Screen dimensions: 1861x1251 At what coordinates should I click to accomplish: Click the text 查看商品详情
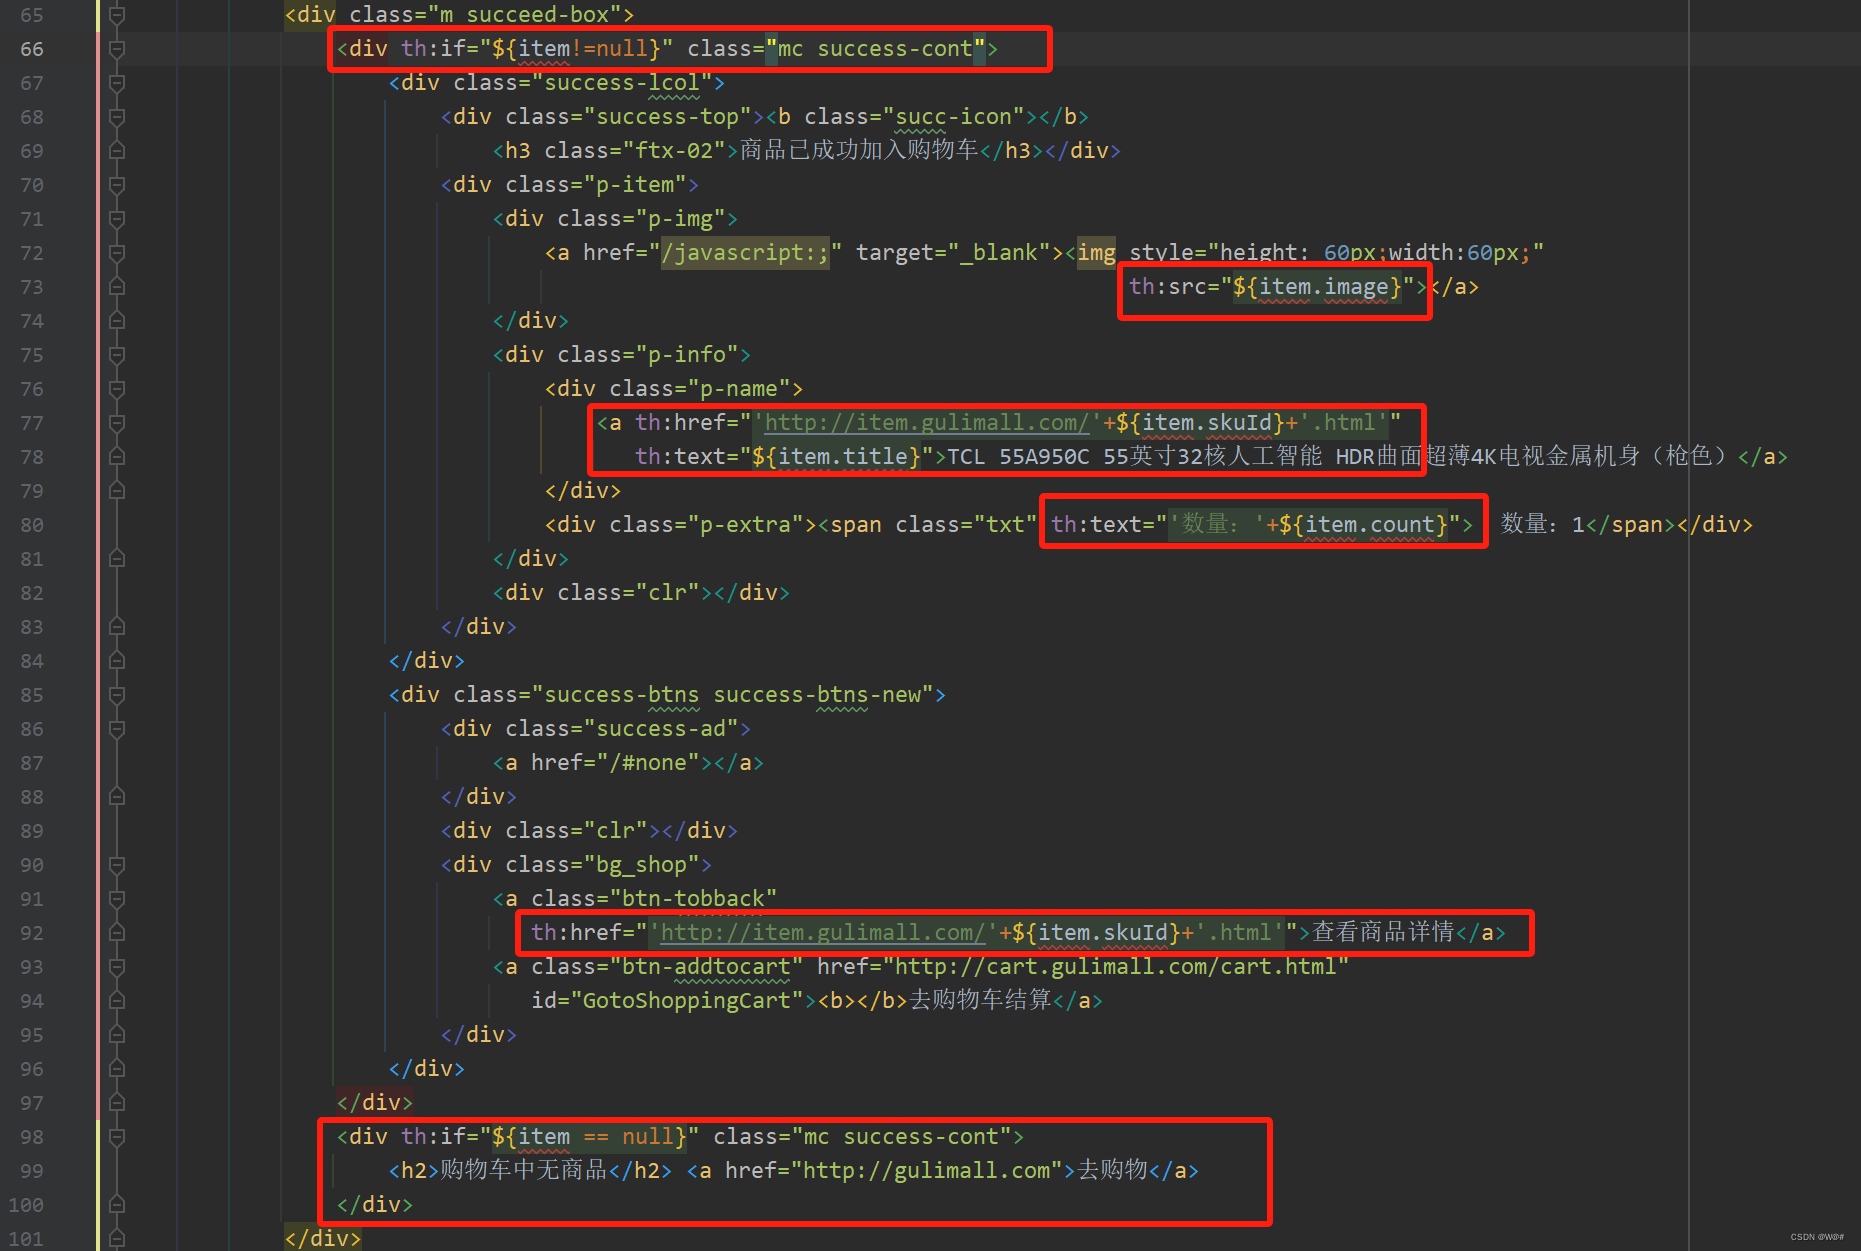[1383, 933]
